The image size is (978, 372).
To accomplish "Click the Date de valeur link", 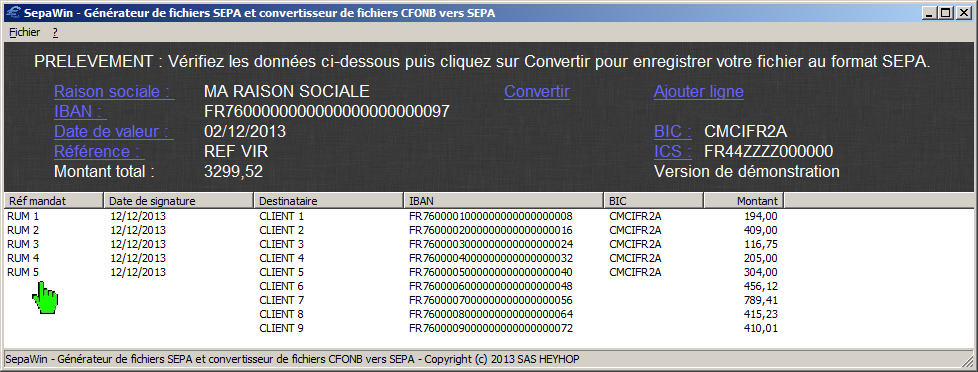I will 114,132.
